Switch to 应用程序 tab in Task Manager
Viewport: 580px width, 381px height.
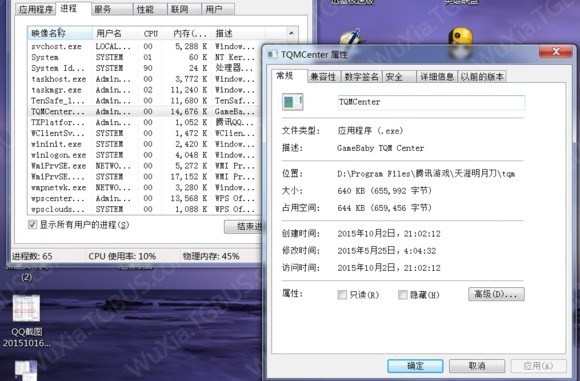coord(36,9)
